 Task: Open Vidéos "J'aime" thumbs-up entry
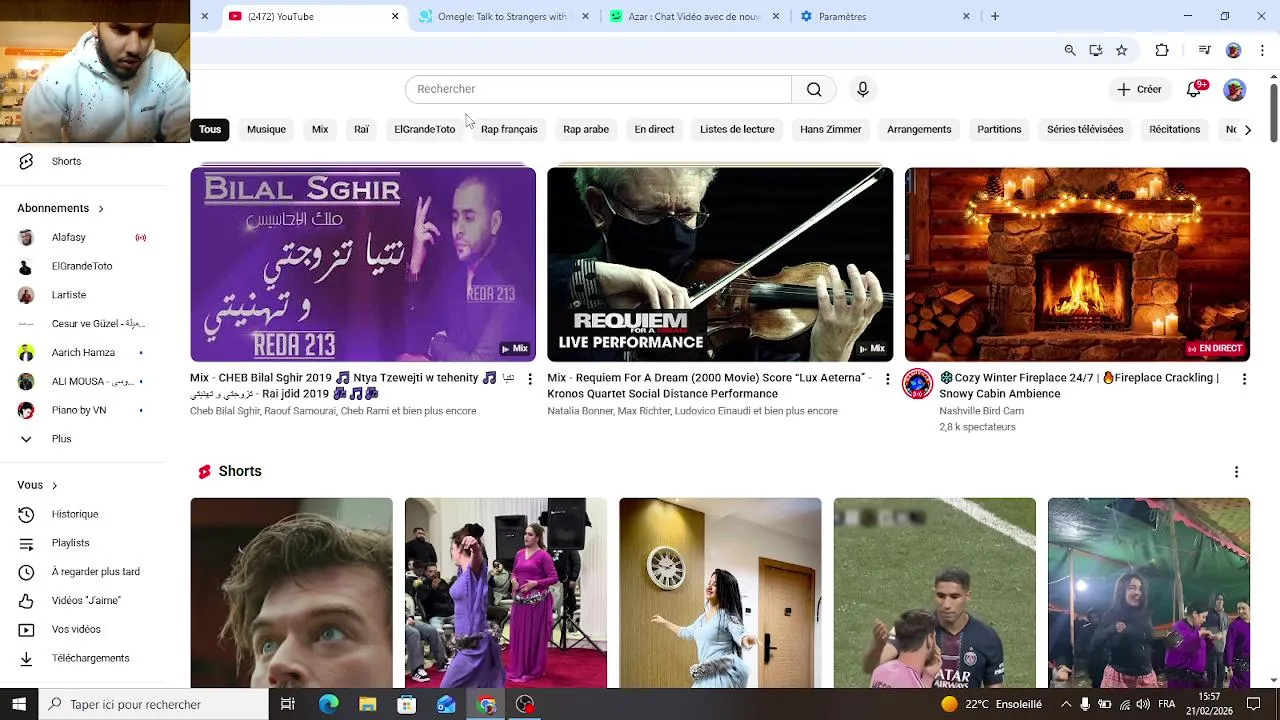click(82, 600)
